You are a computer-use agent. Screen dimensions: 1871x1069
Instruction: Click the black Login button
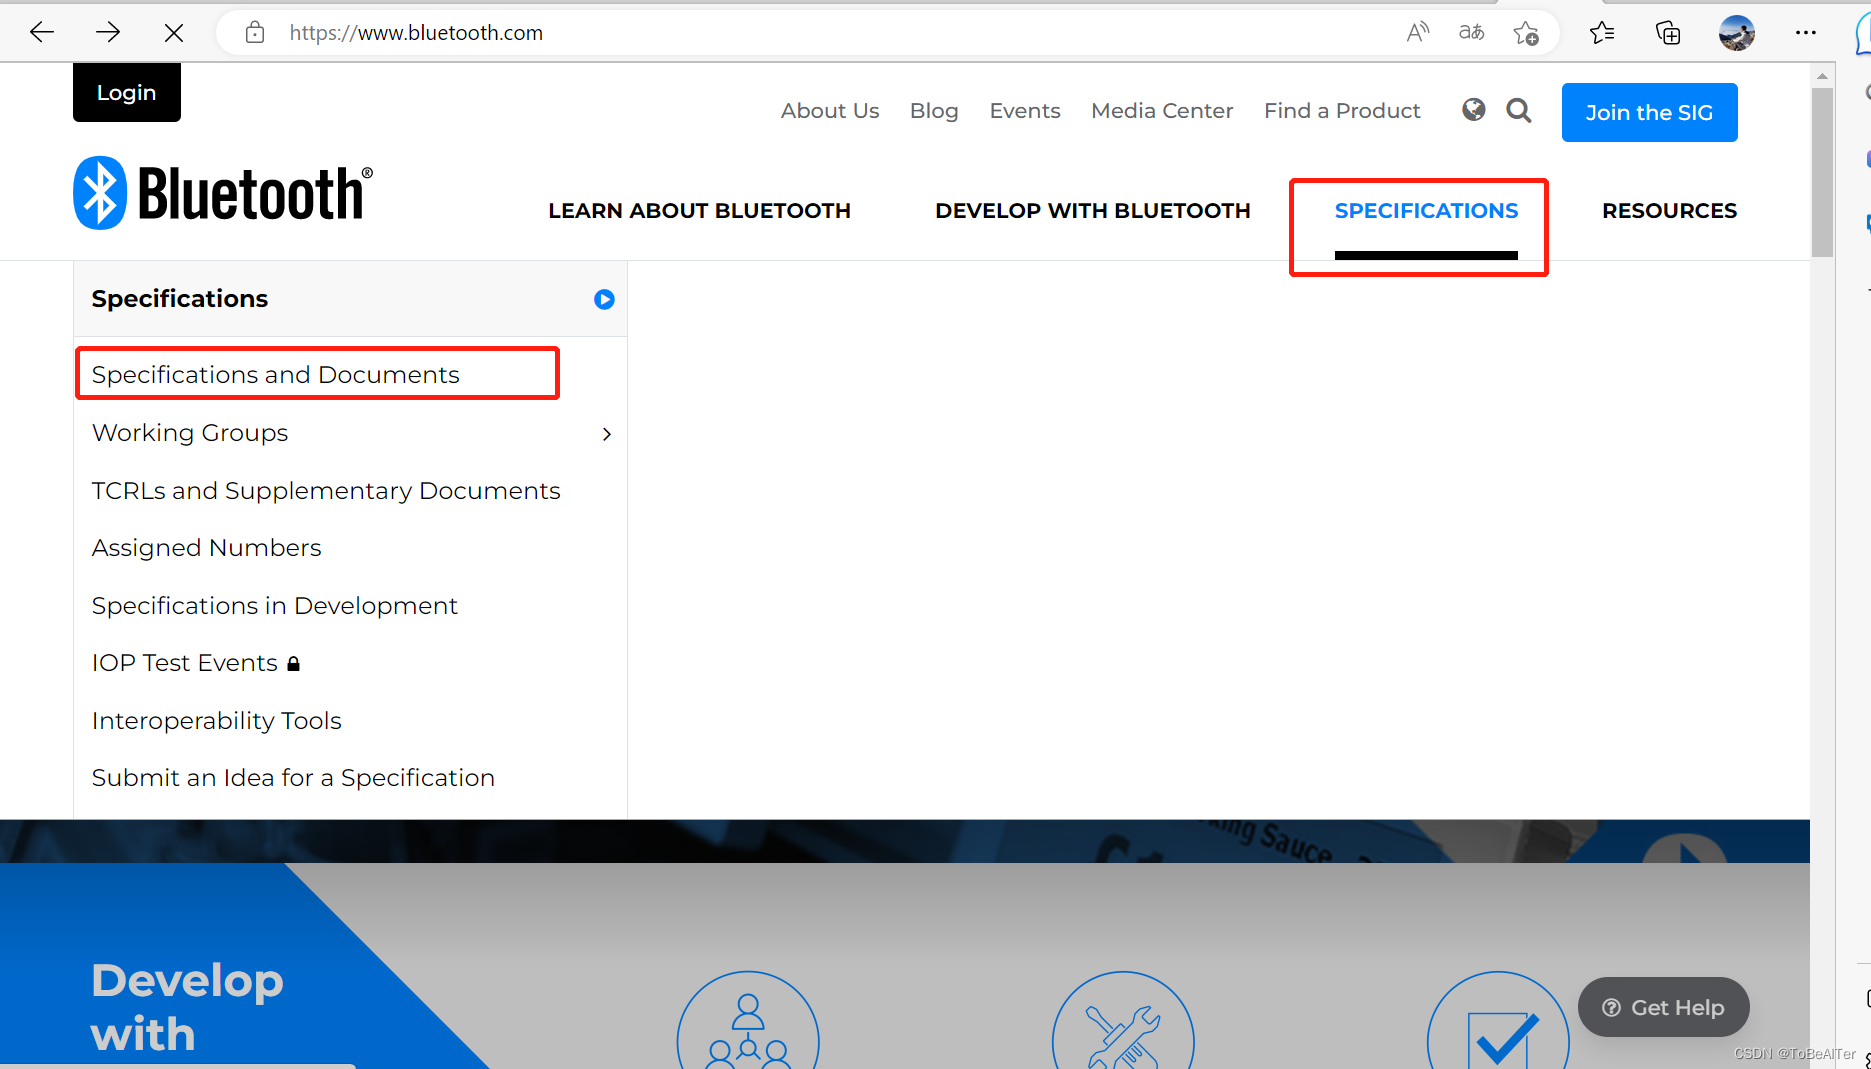[127, 92]
